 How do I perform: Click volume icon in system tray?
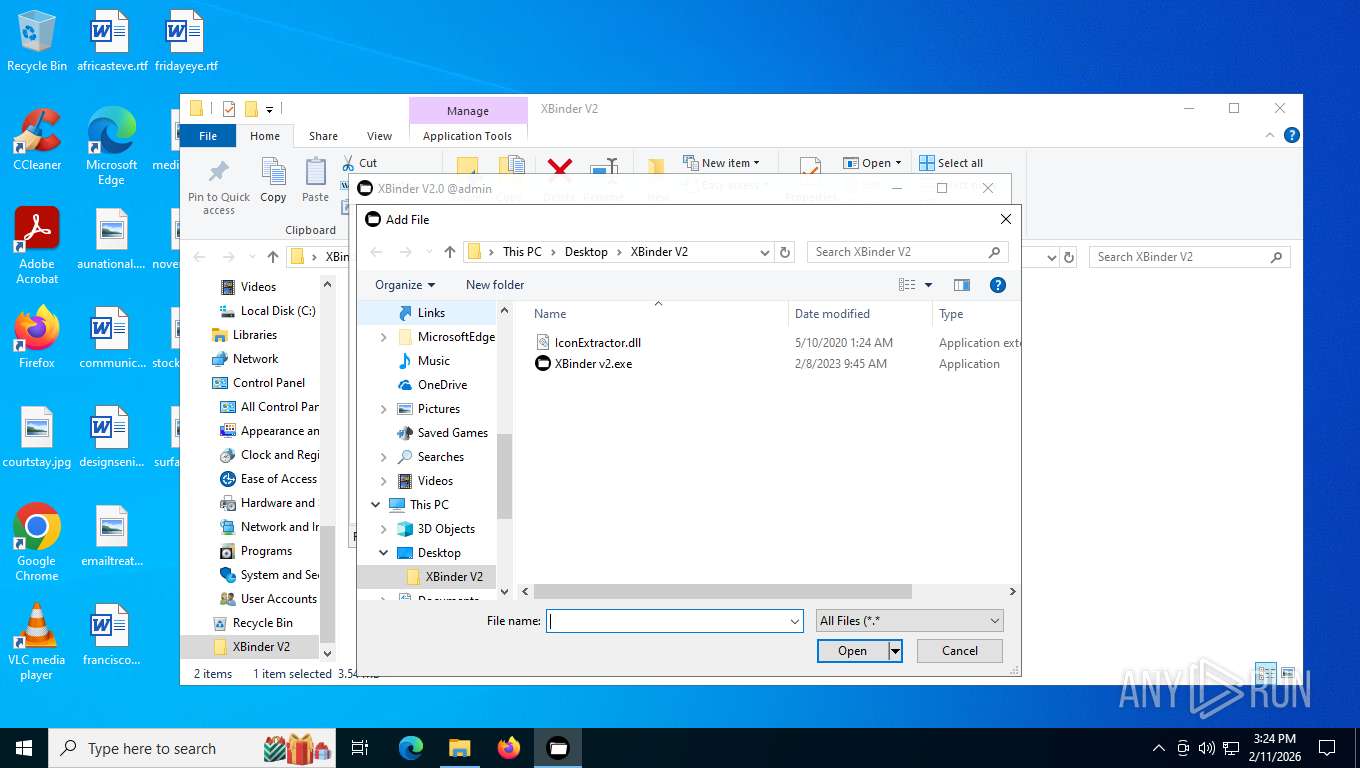pos(1206,748)
